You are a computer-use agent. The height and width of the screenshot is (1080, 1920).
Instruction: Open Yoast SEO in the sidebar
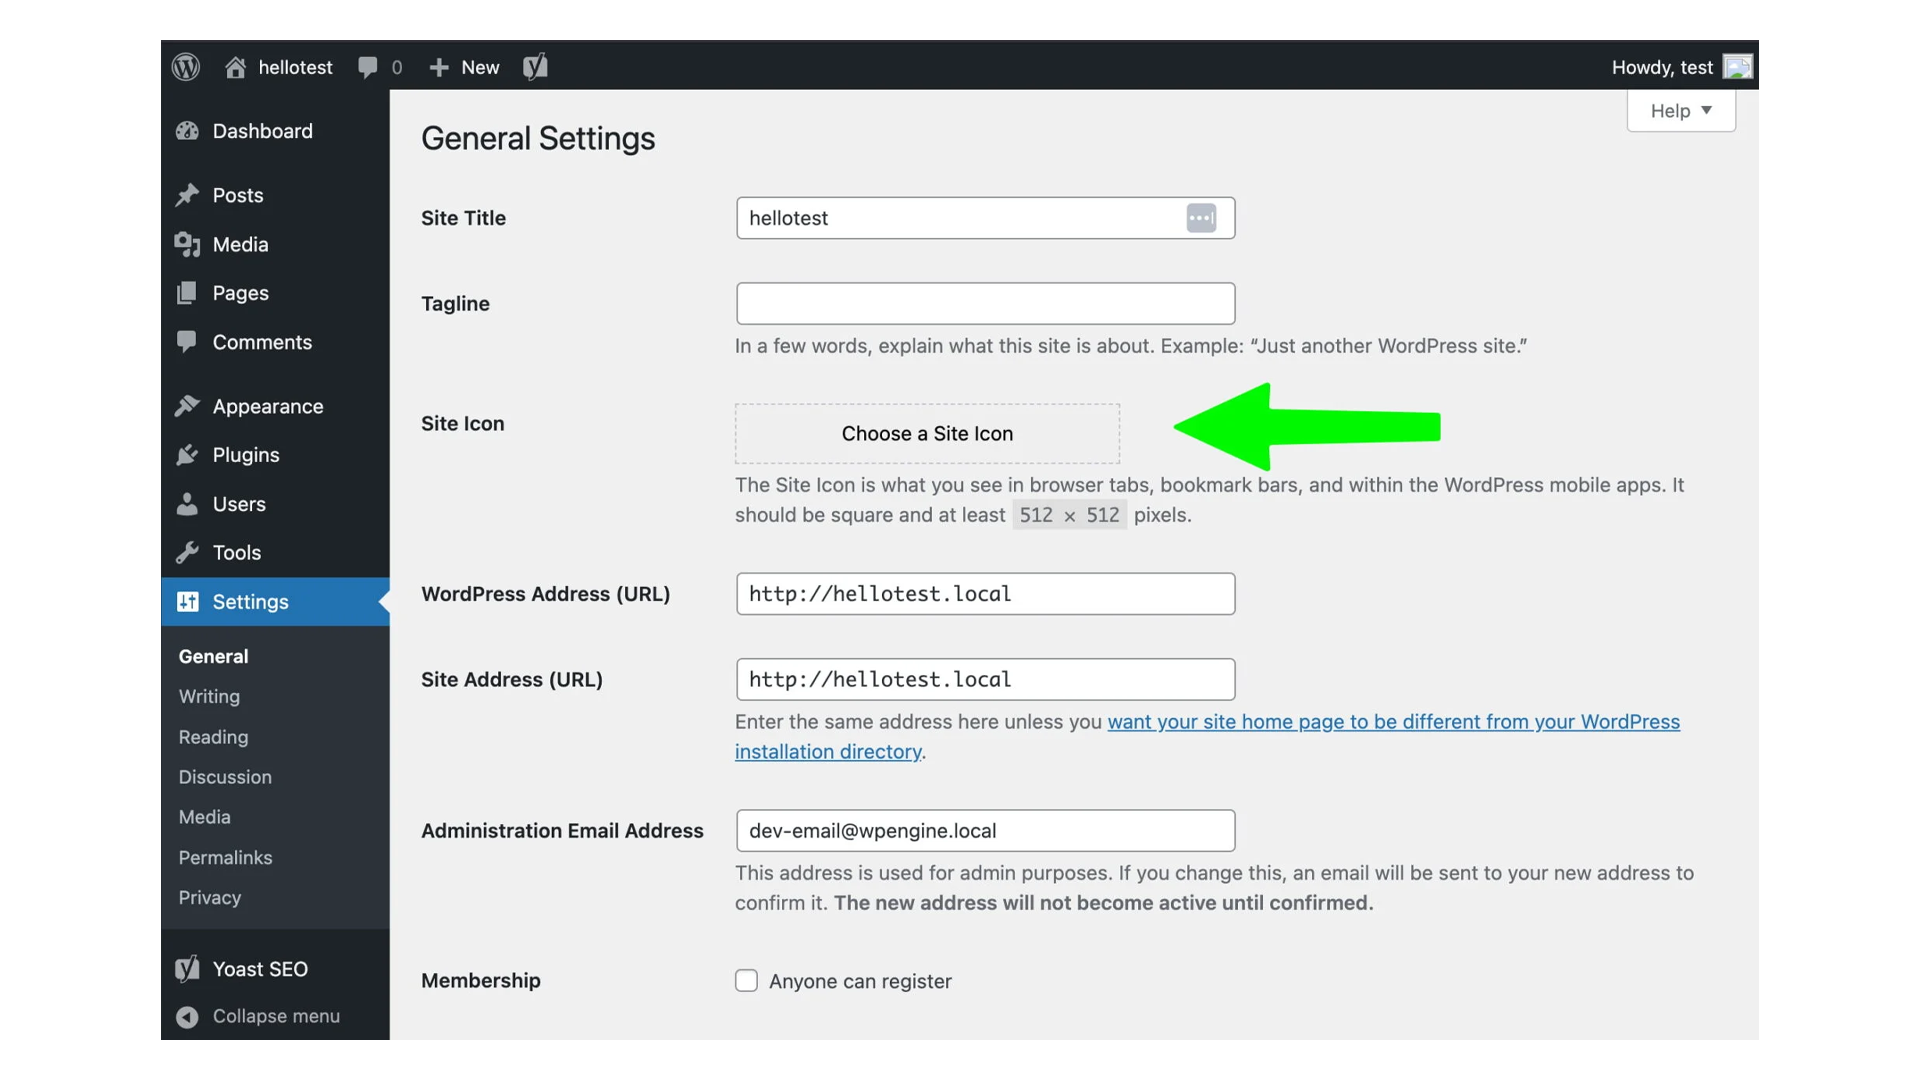260,969
